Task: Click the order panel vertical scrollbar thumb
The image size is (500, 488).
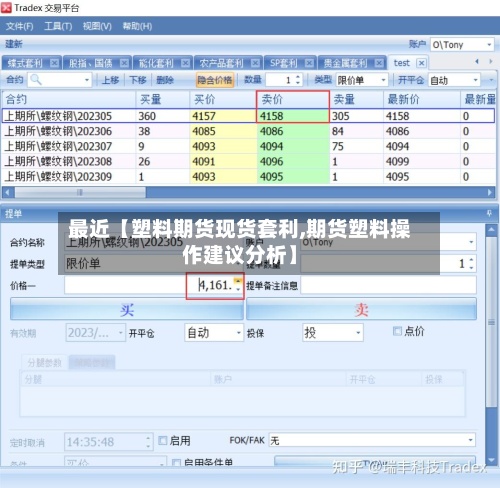Action: (x=491, y=322)
